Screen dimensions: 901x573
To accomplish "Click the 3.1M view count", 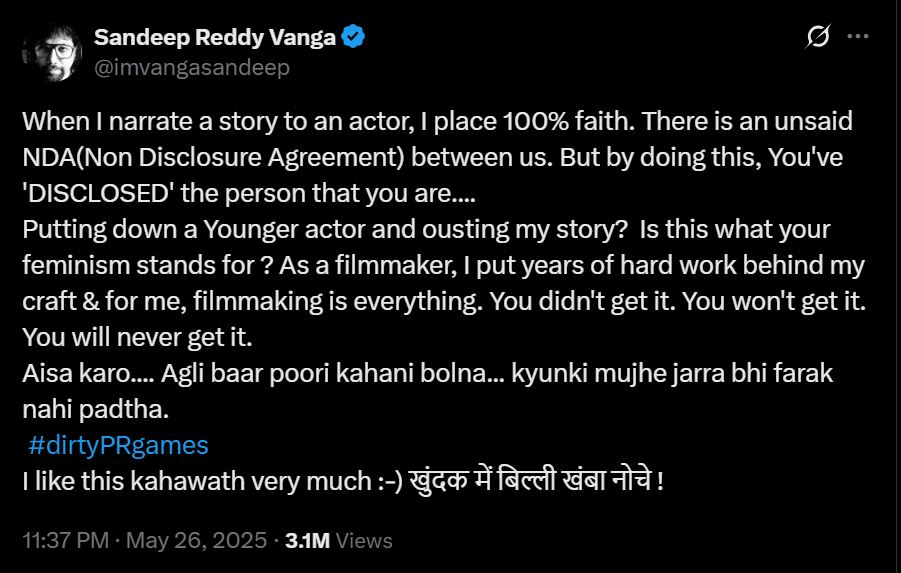I will 307,541.
